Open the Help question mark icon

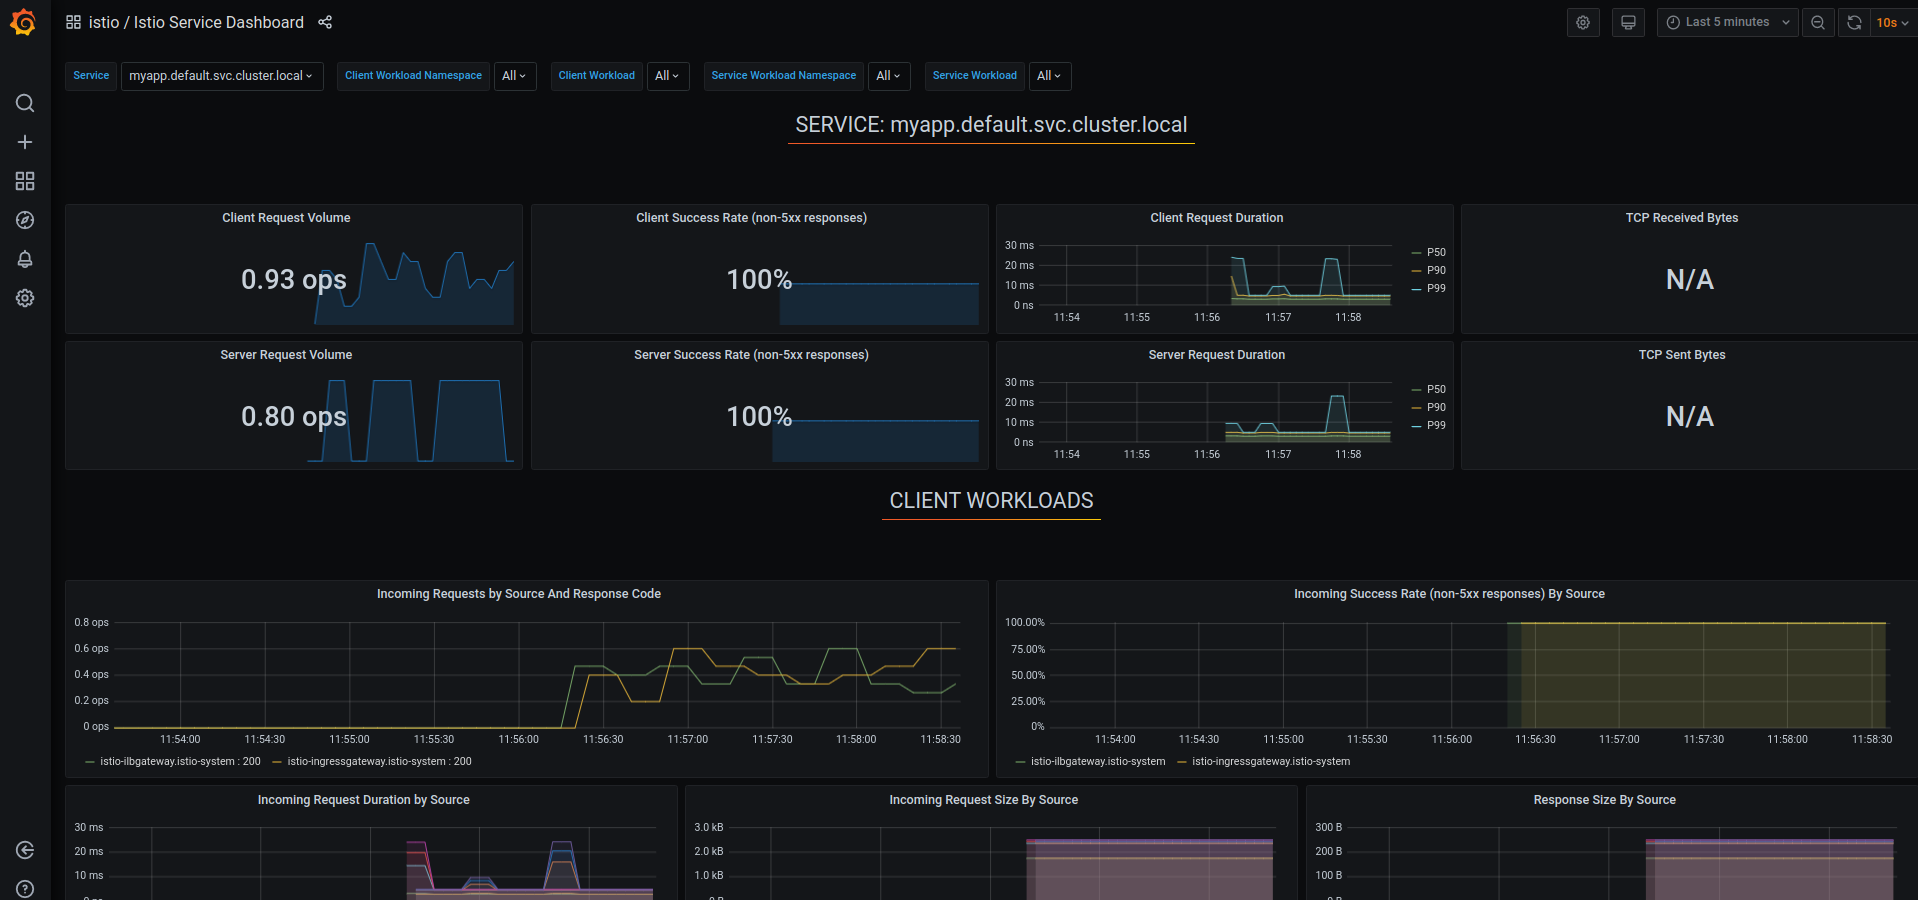[x=25, y=889]
